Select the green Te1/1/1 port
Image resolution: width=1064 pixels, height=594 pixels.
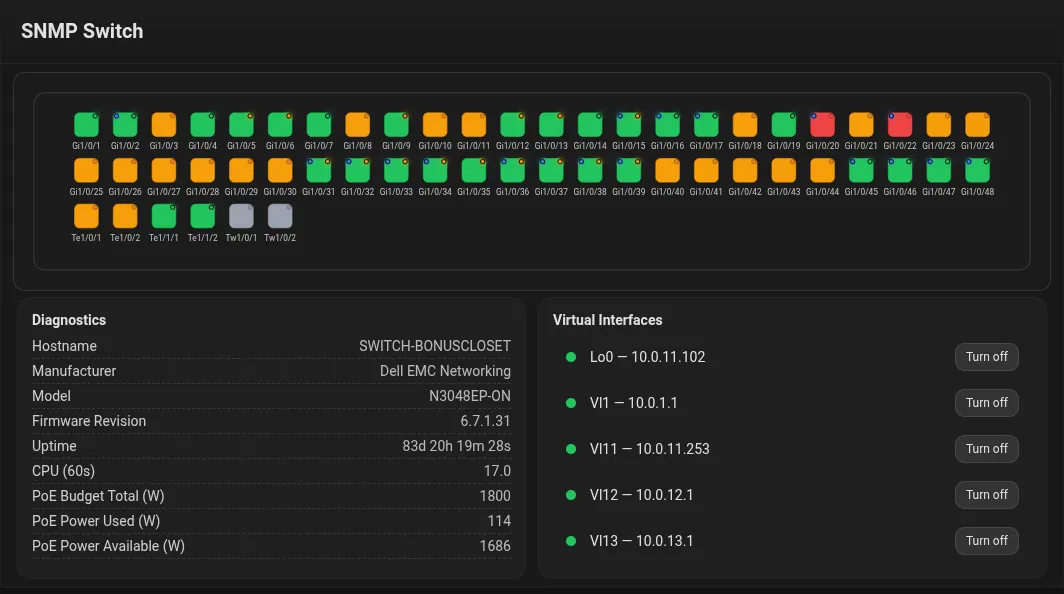click(164, 217)
